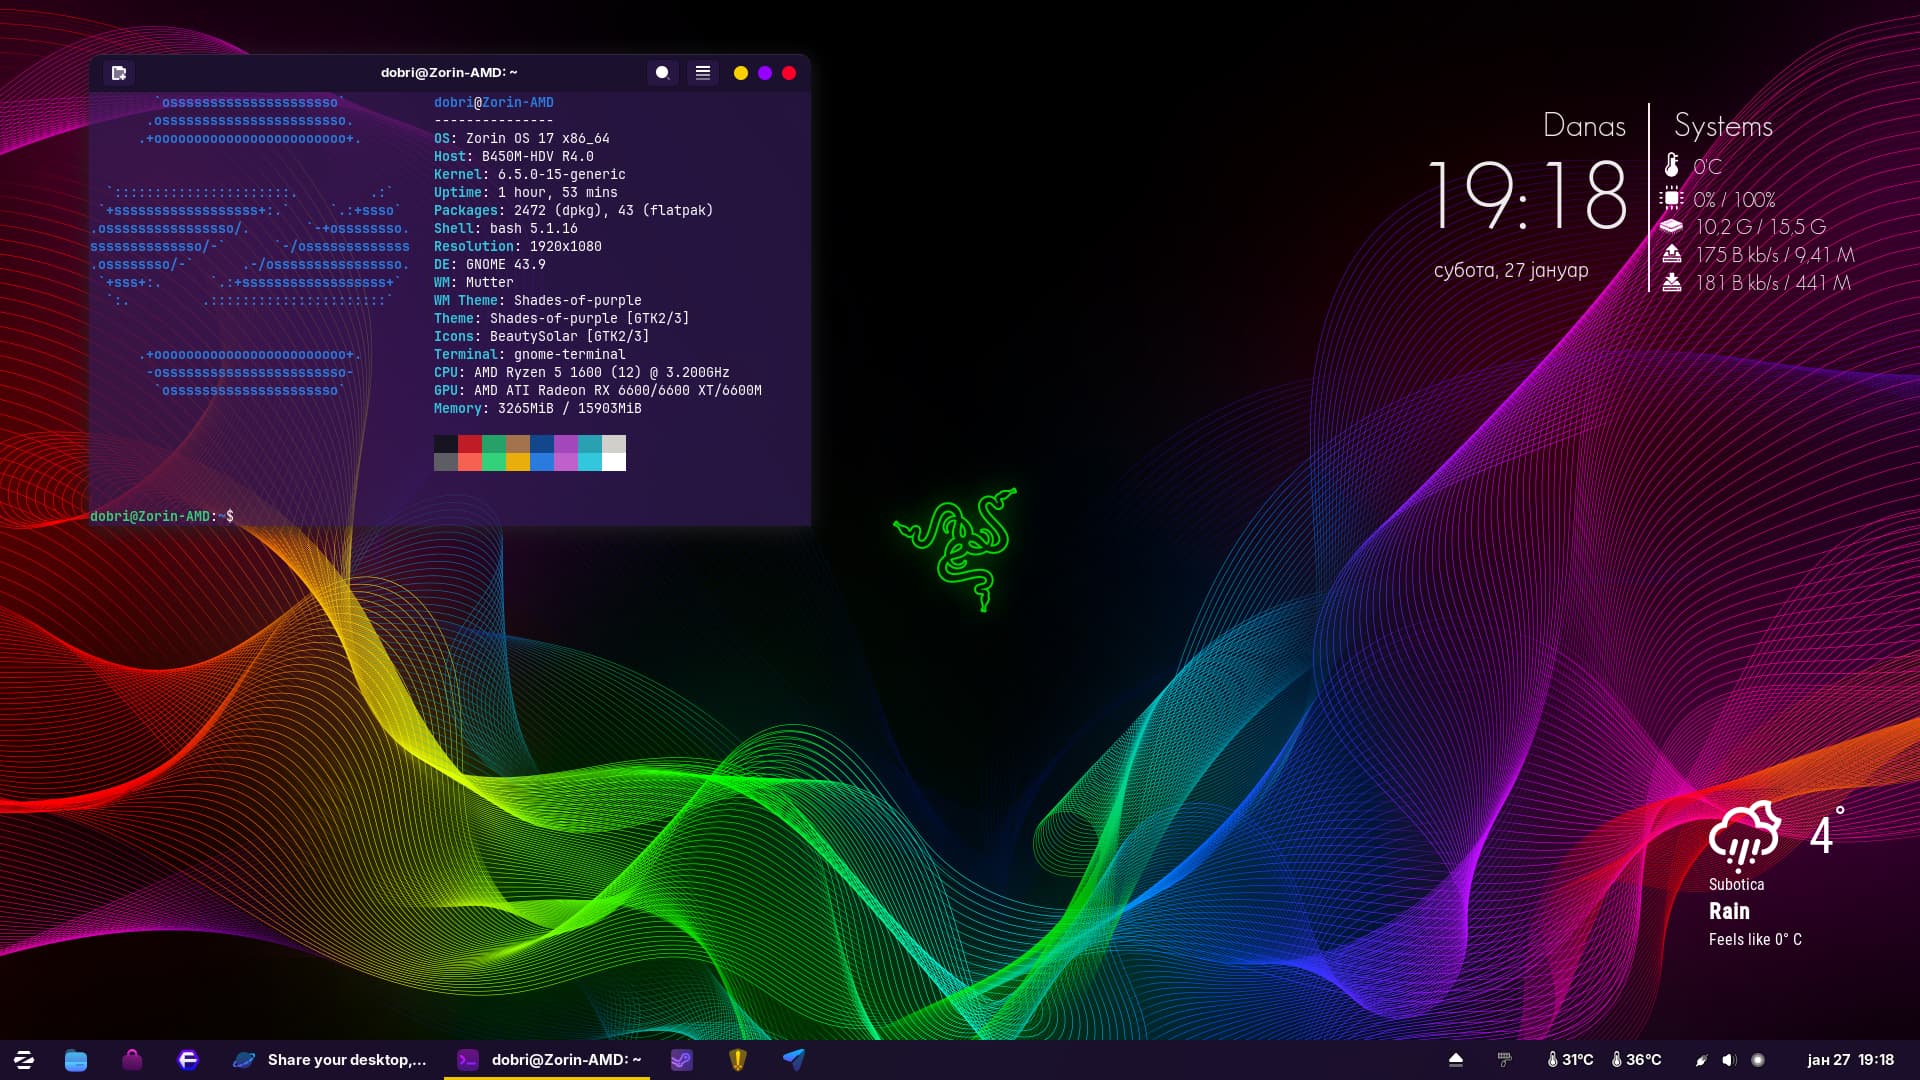Click the Host: B450M-HDV R4.0 line
This screenshot has width=1920, height=1080.
click(514, 157)
